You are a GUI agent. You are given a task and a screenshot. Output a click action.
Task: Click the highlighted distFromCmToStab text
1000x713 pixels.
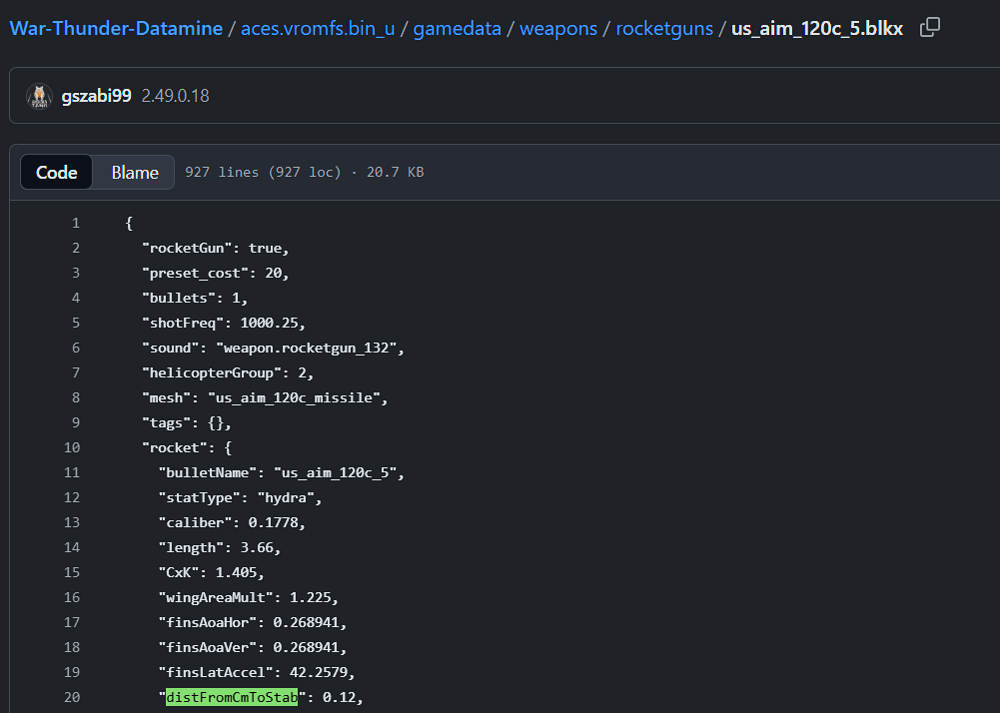point(232,697)
